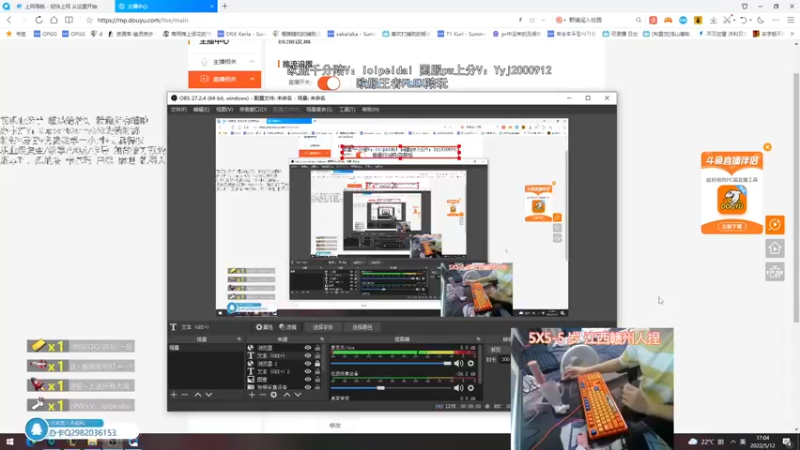The image size is (800, 450).
Task: Click 选择字体 select font button
Action: point(322,327)
